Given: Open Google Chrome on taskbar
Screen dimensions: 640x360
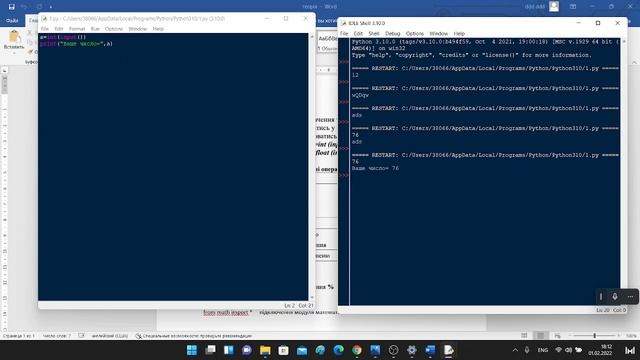Looking at the screenshot, I should pos(357,350).
